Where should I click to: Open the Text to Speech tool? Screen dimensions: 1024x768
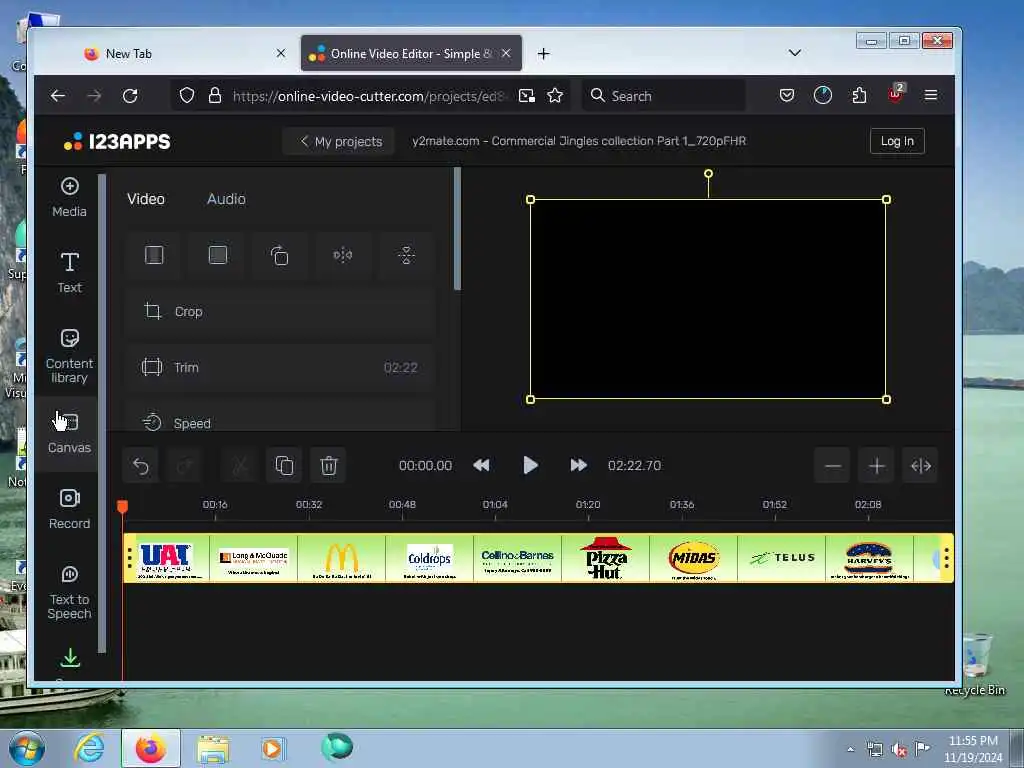click(x=69, y=592)
